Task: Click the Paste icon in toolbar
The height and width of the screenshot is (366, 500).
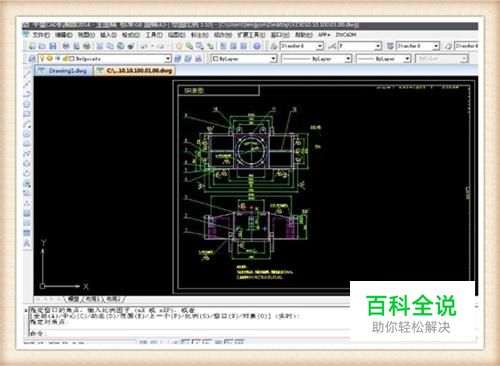Action: [x=121, y=46]
